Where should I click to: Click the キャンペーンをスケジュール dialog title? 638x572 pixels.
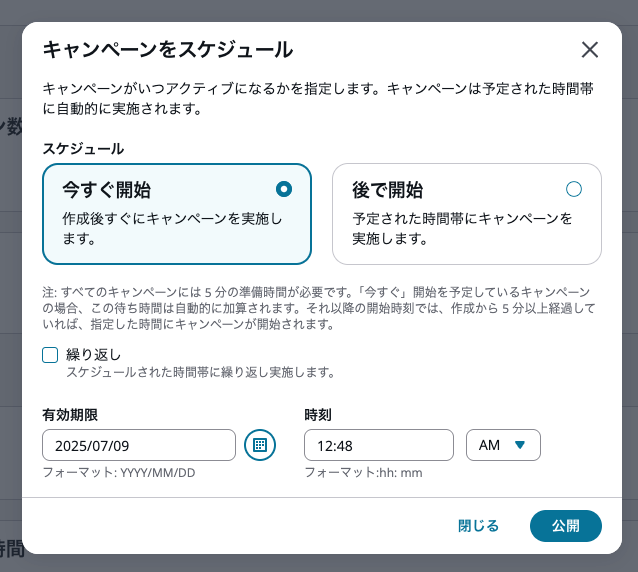(168, 50)
